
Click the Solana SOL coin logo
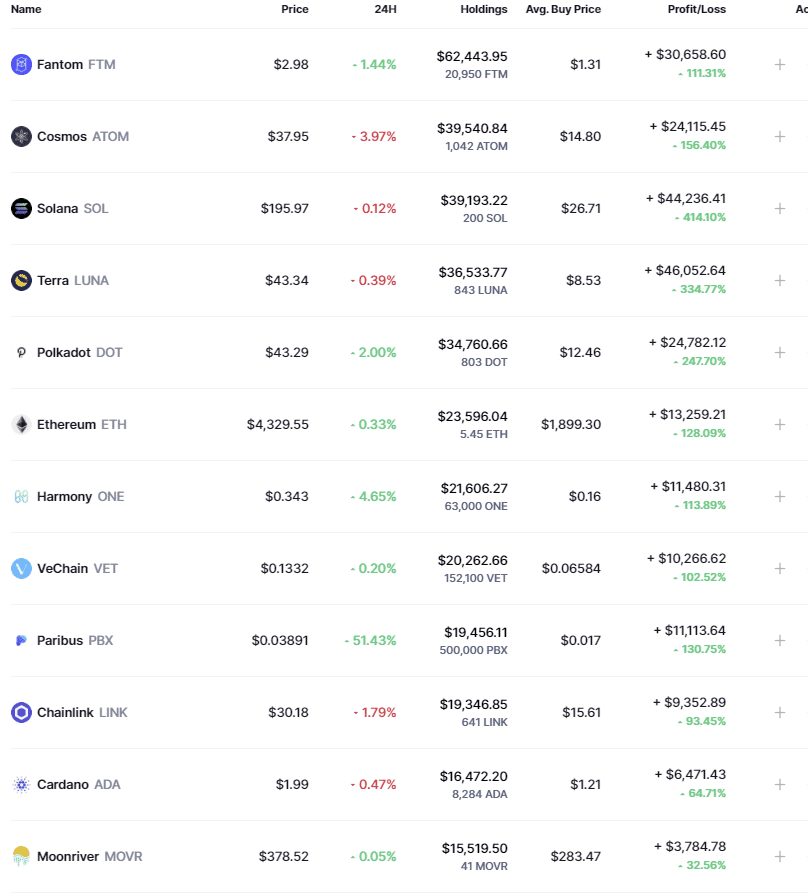pyautogui.click(x=21, y=208)
